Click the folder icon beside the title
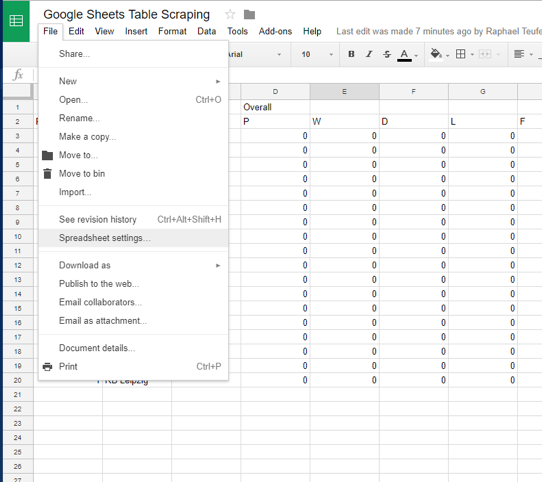This screenshot has height=482, width=542. tap(249, 15)
